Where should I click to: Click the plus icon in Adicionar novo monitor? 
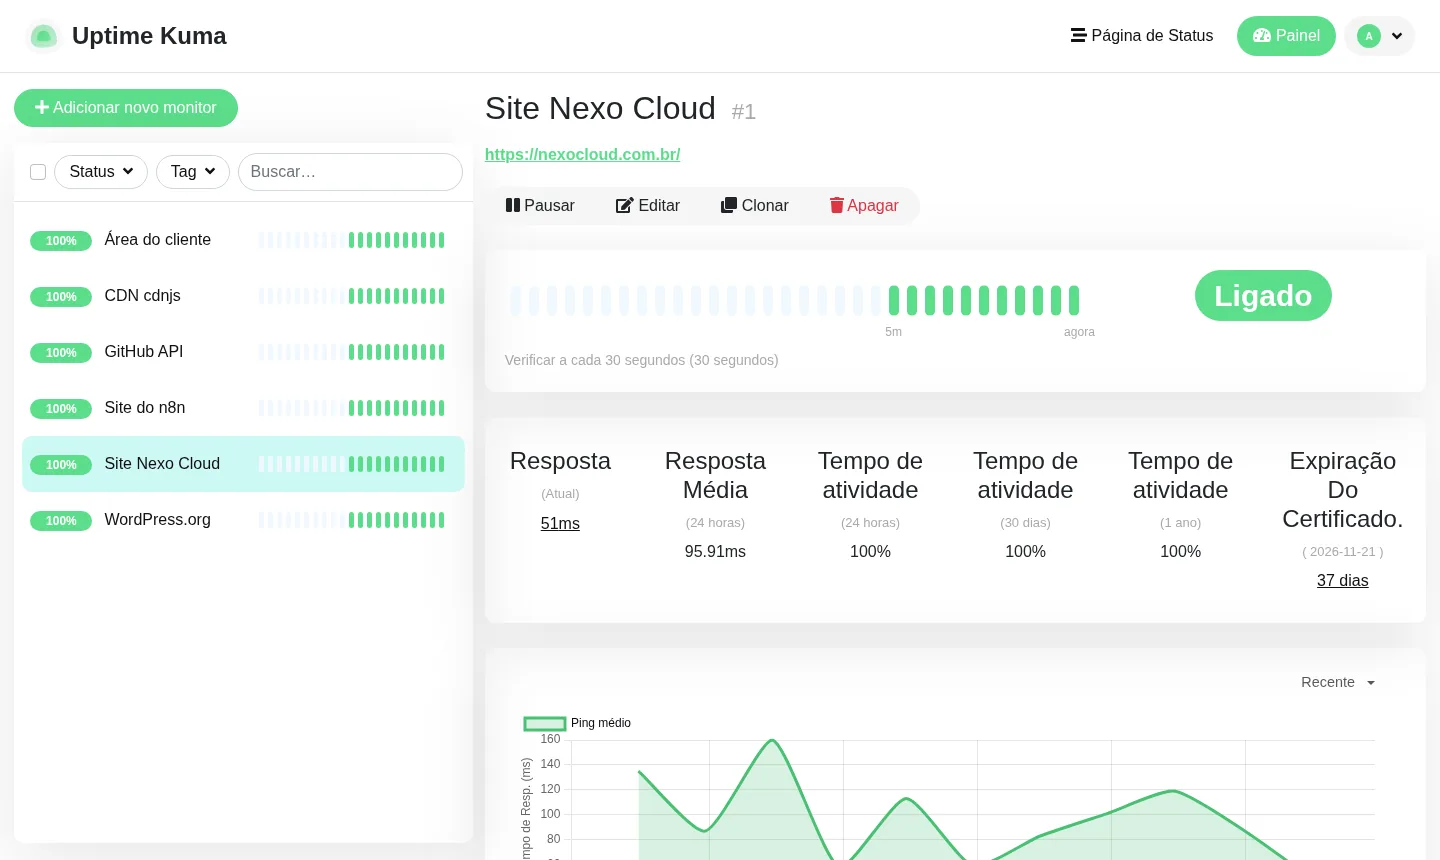42,107
